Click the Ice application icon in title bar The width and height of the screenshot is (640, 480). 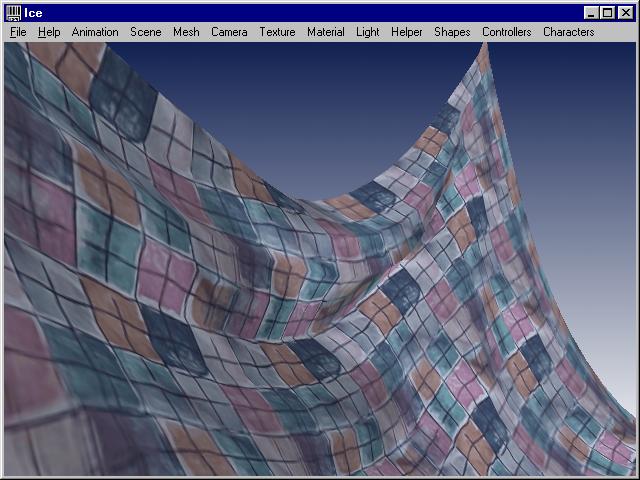pos(14,13)
